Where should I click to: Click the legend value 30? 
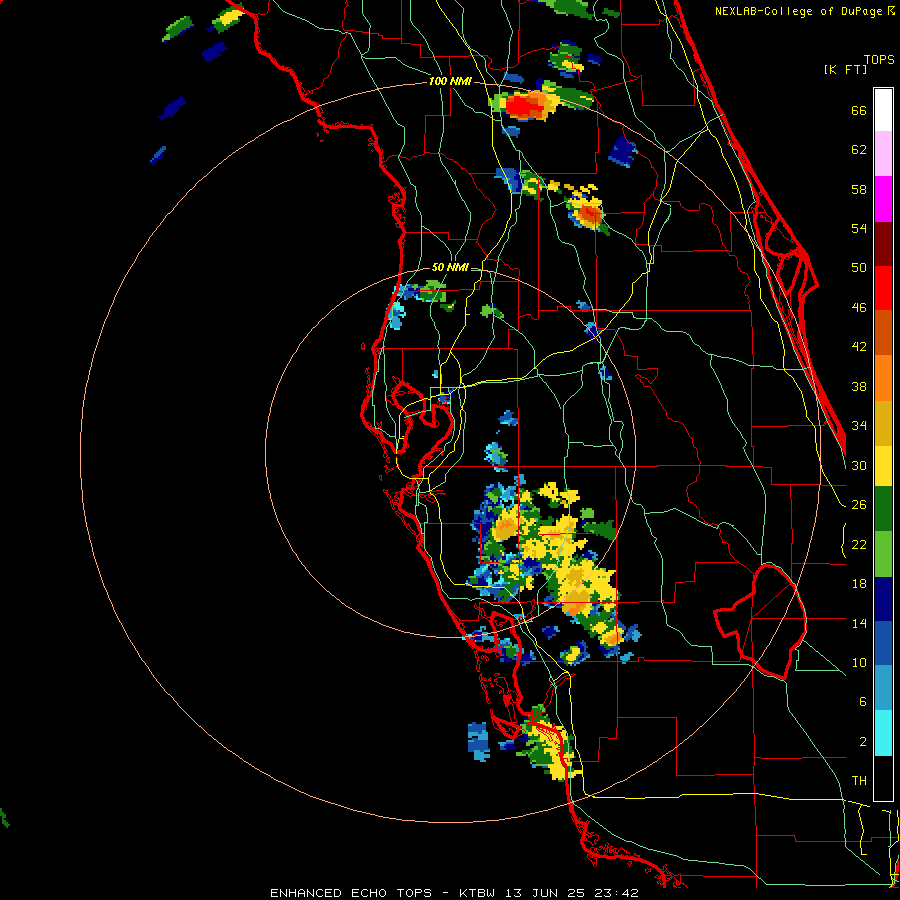click(x=859, y=465)
